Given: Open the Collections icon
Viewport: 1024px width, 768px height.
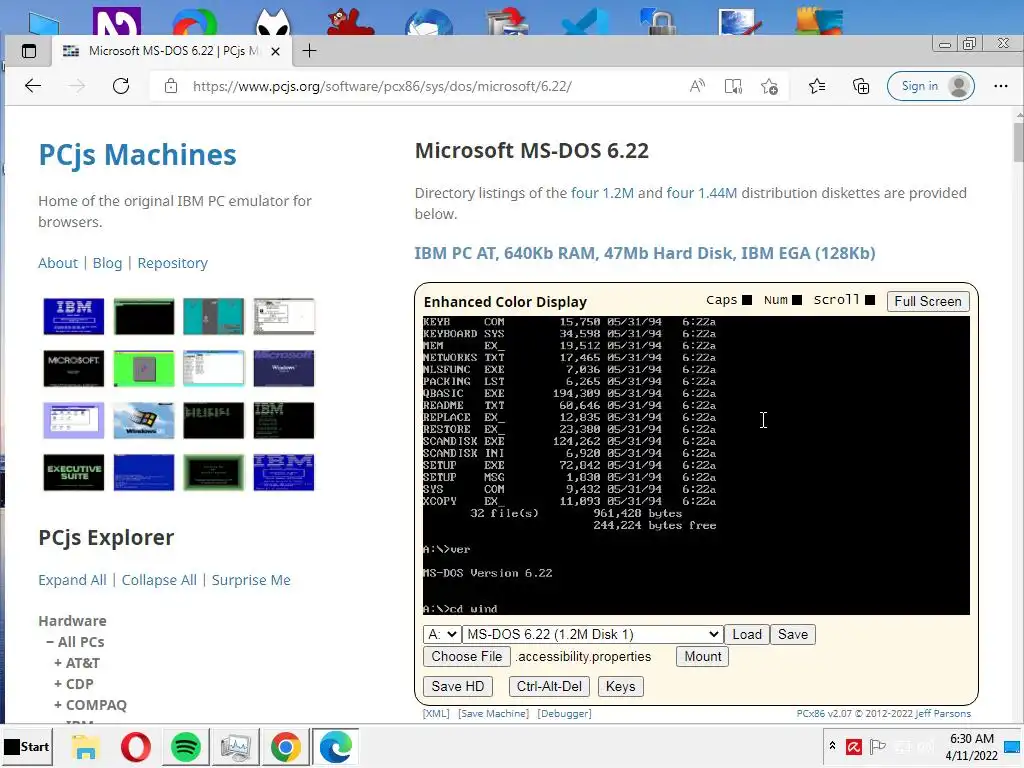Looking at the screenshot, I should 861,86.
